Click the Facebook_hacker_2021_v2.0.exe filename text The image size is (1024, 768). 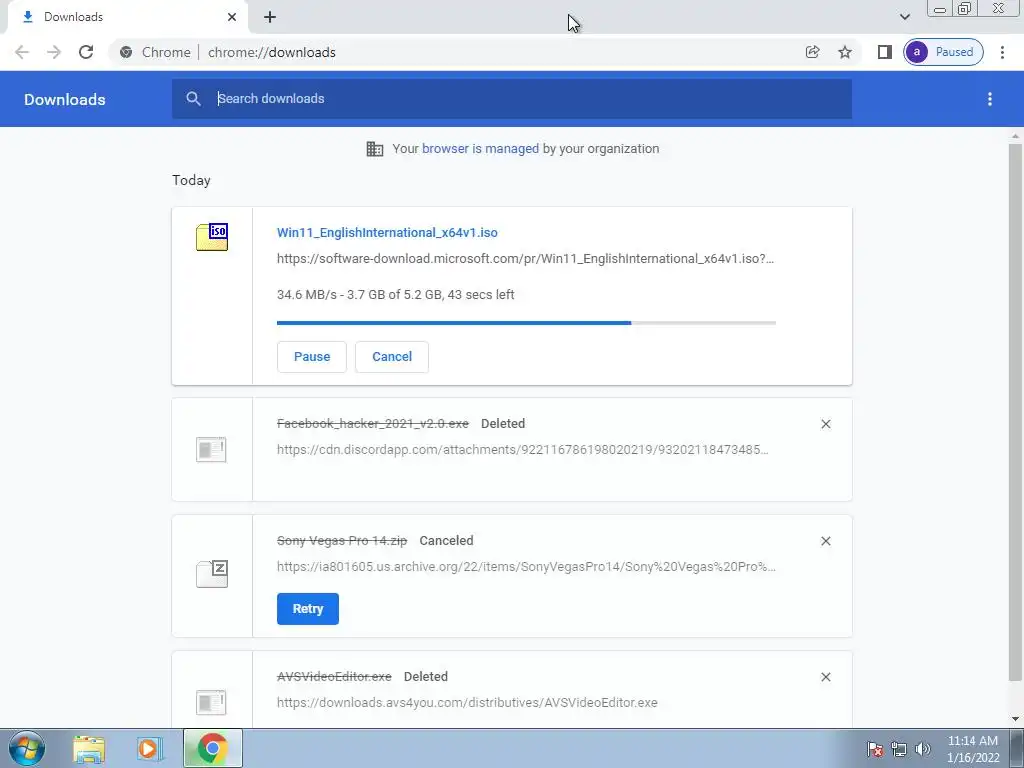tap(373, 423)
